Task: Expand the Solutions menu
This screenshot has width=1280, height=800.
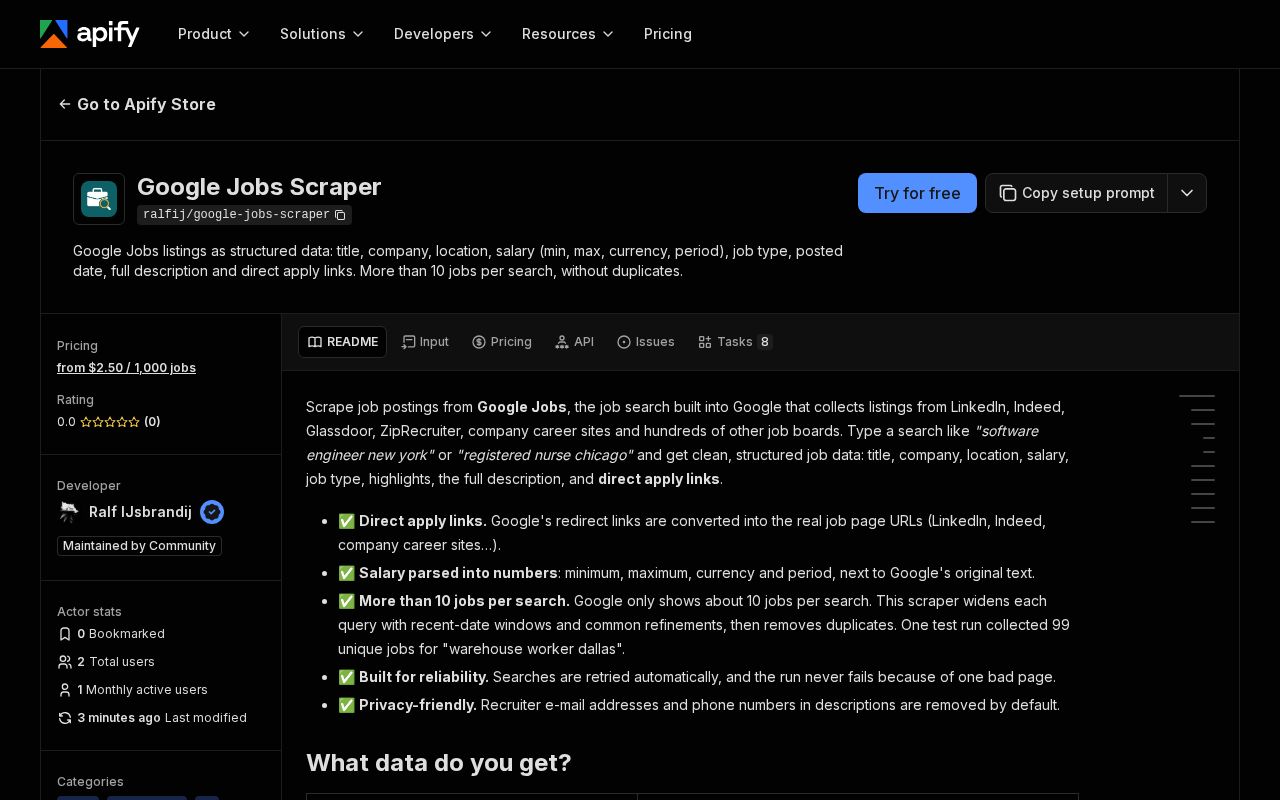Action: click(x=322, y=34)
